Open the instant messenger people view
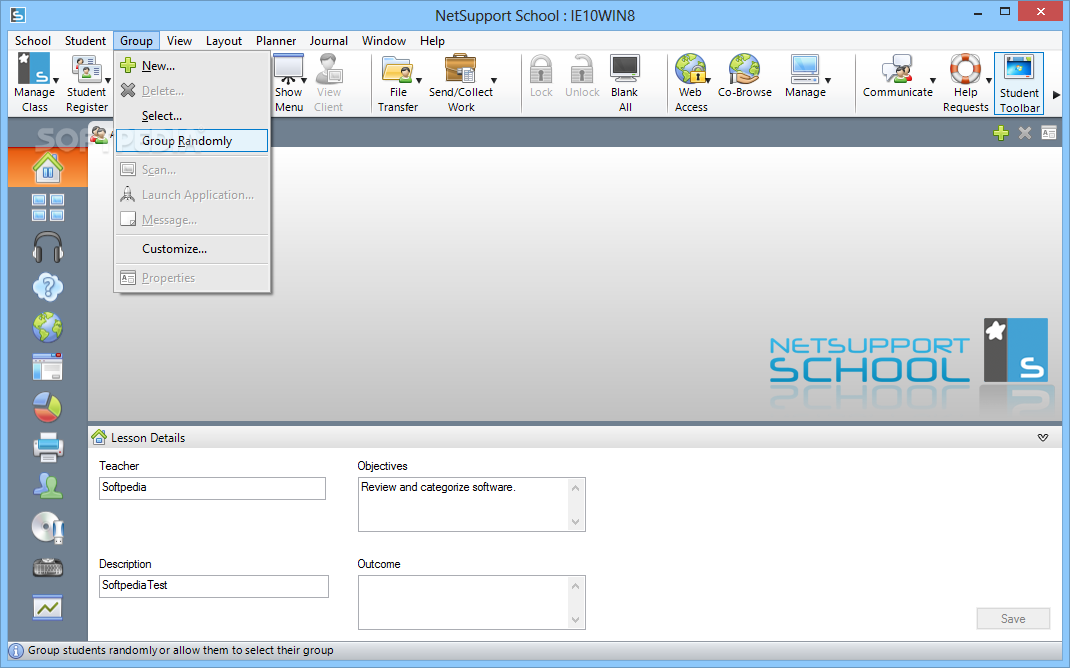The image size is (1070, 668). coord(48,487)
